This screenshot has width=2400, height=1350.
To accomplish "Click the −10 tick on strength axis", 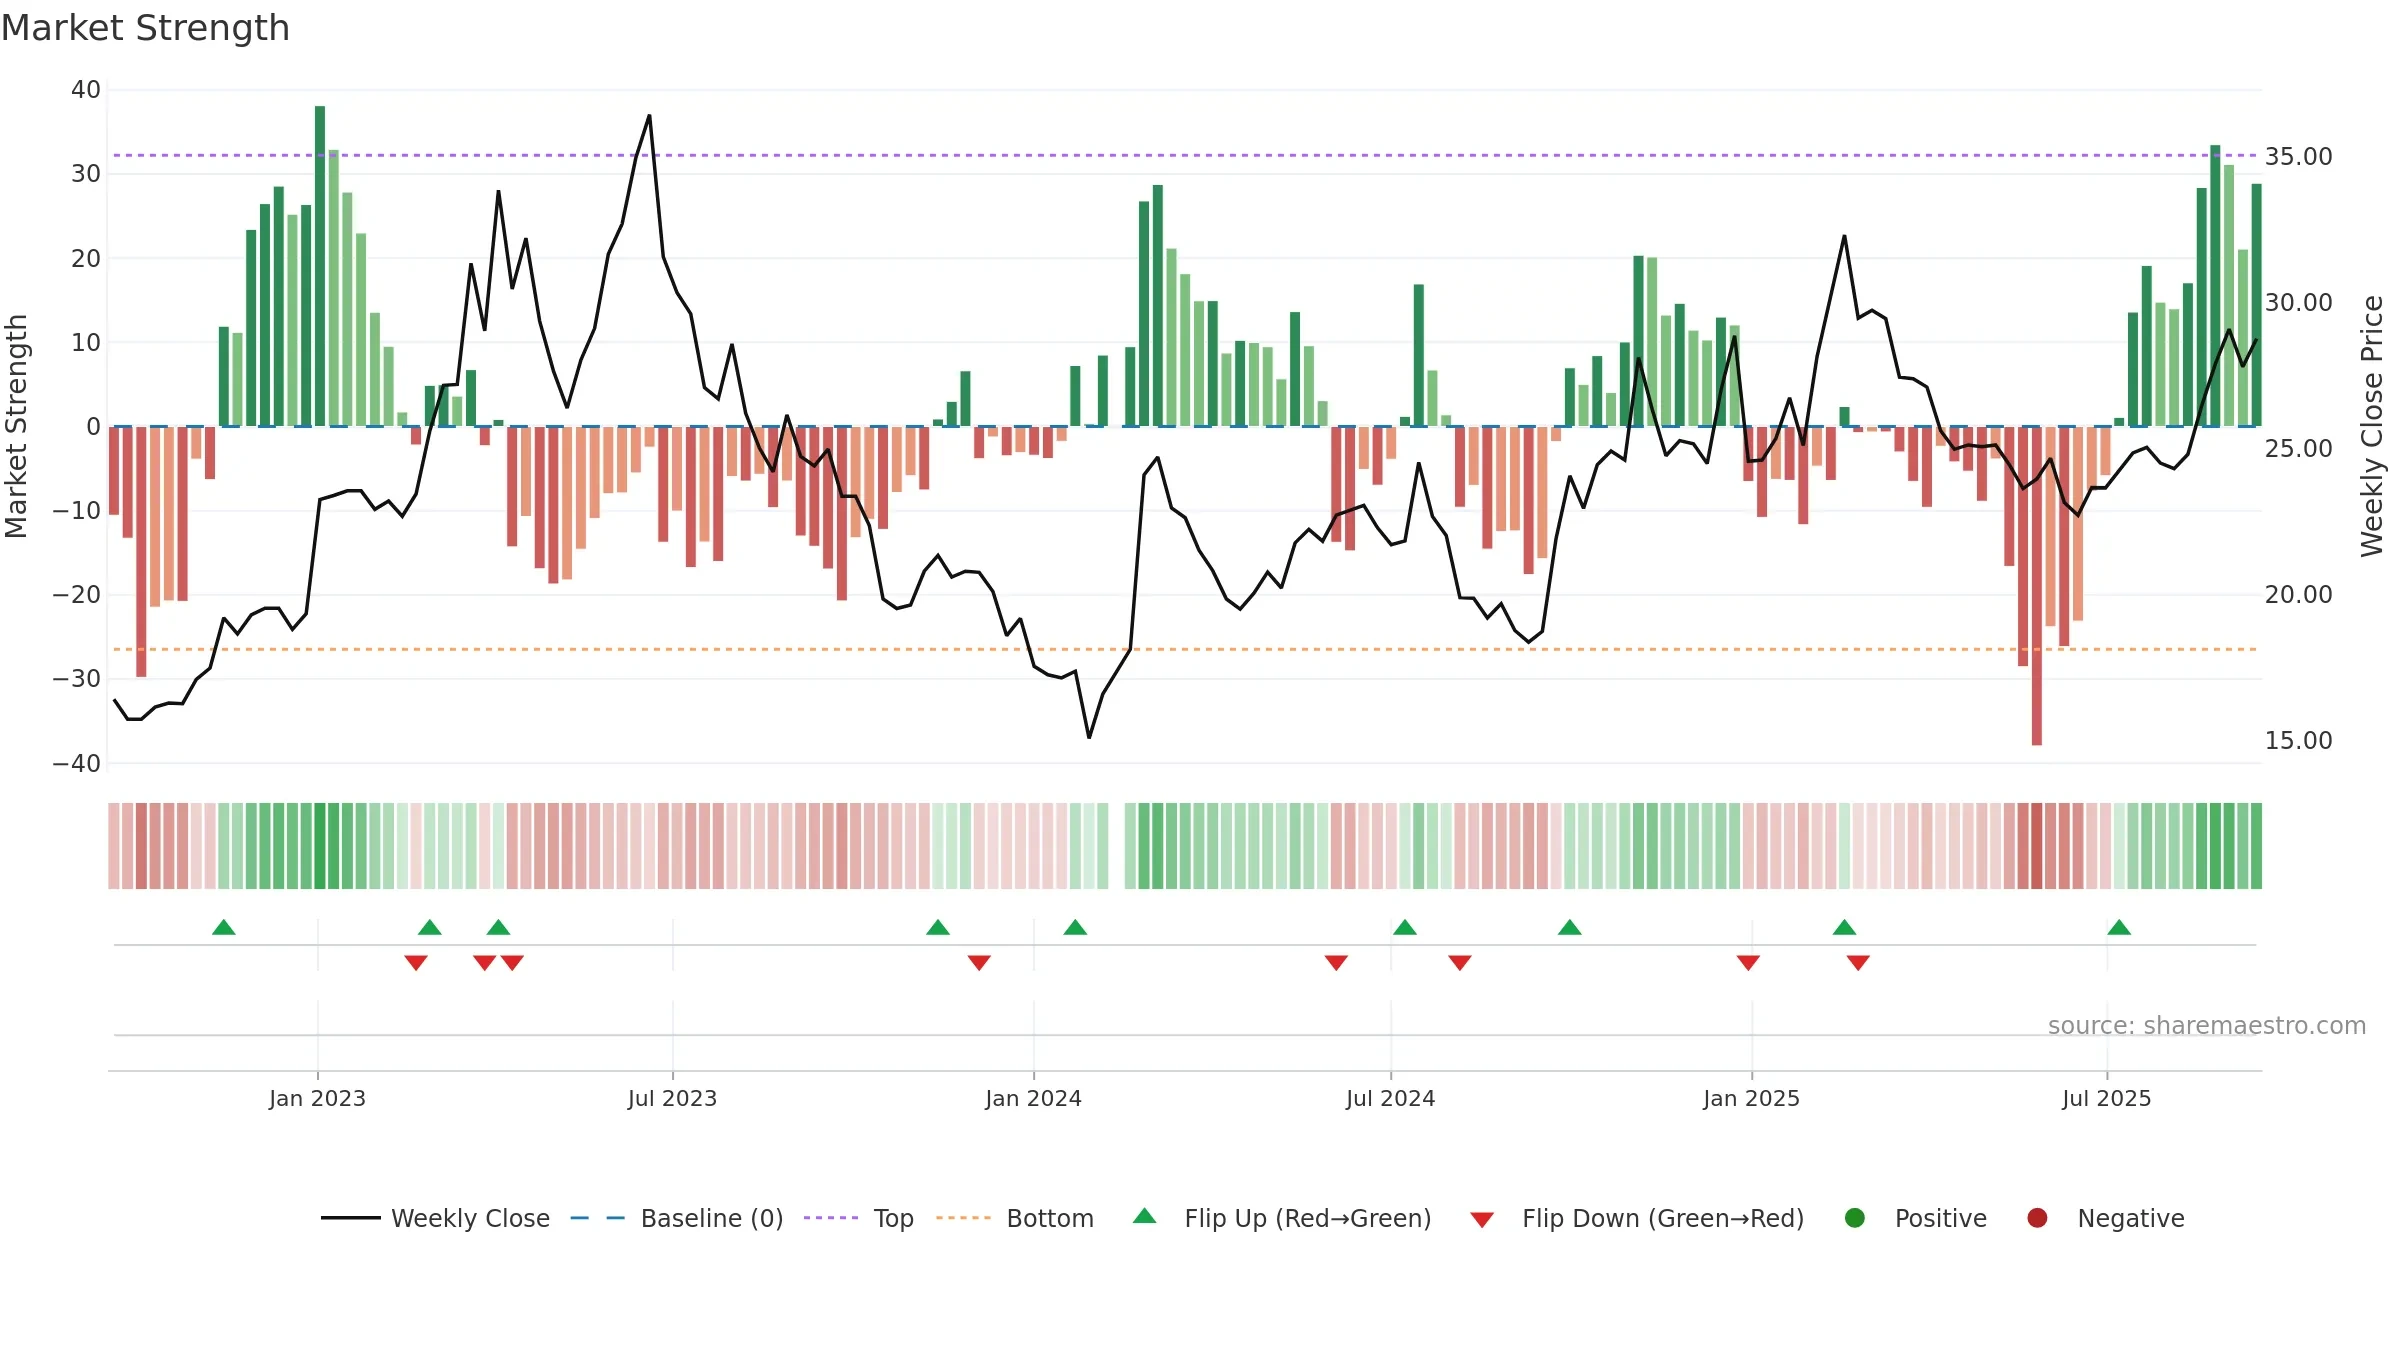I will click(x=77, y=511).
